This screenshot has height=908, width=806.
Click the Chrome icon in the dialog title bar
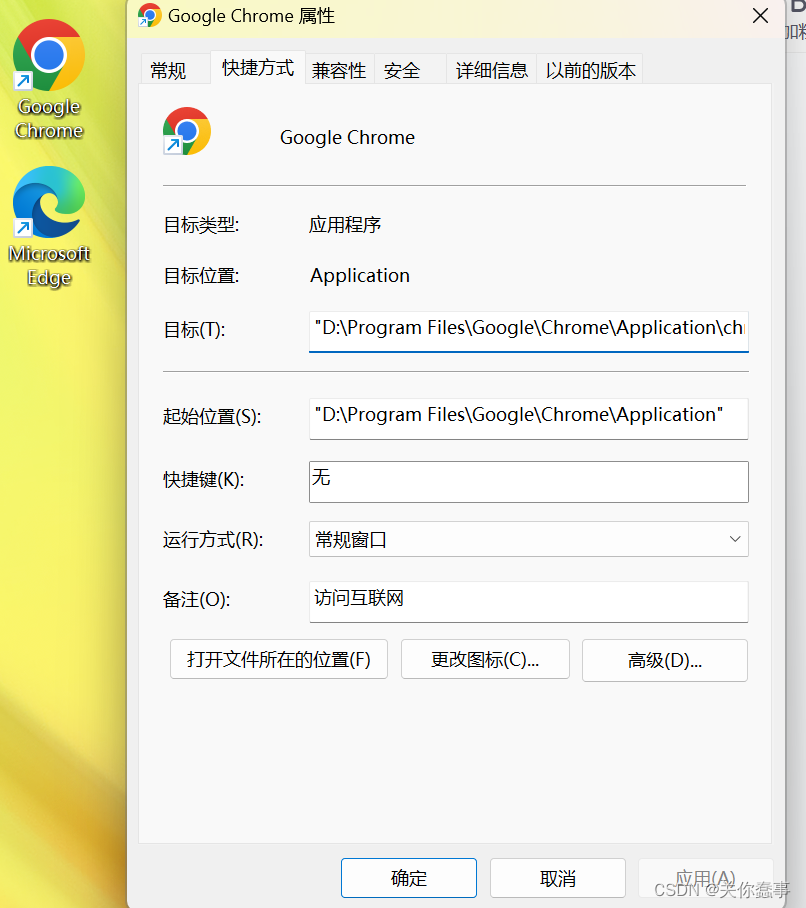click(149, 16)
